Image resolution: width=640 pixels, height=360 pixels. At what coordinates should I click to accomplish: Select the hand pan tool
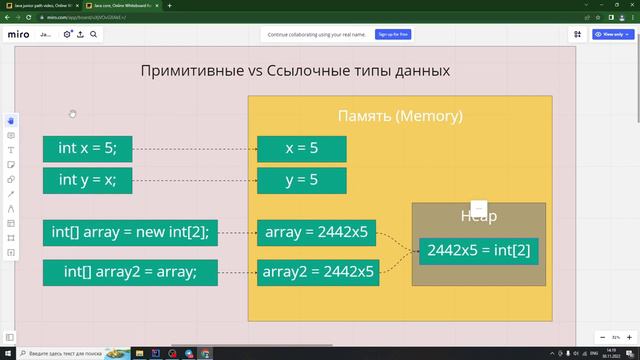point(11,121)
